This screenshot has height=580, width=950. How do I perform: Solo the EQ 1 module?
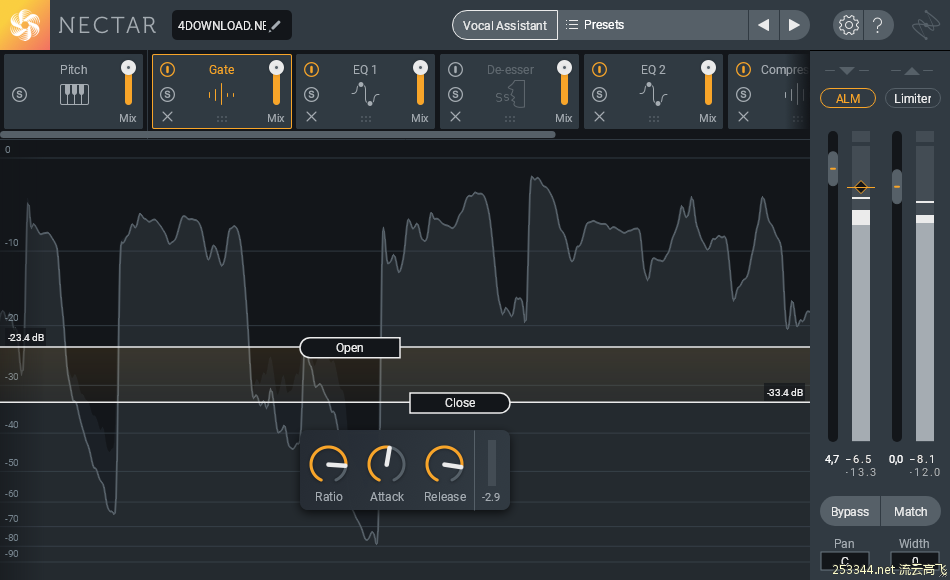[x=311, y=95]
